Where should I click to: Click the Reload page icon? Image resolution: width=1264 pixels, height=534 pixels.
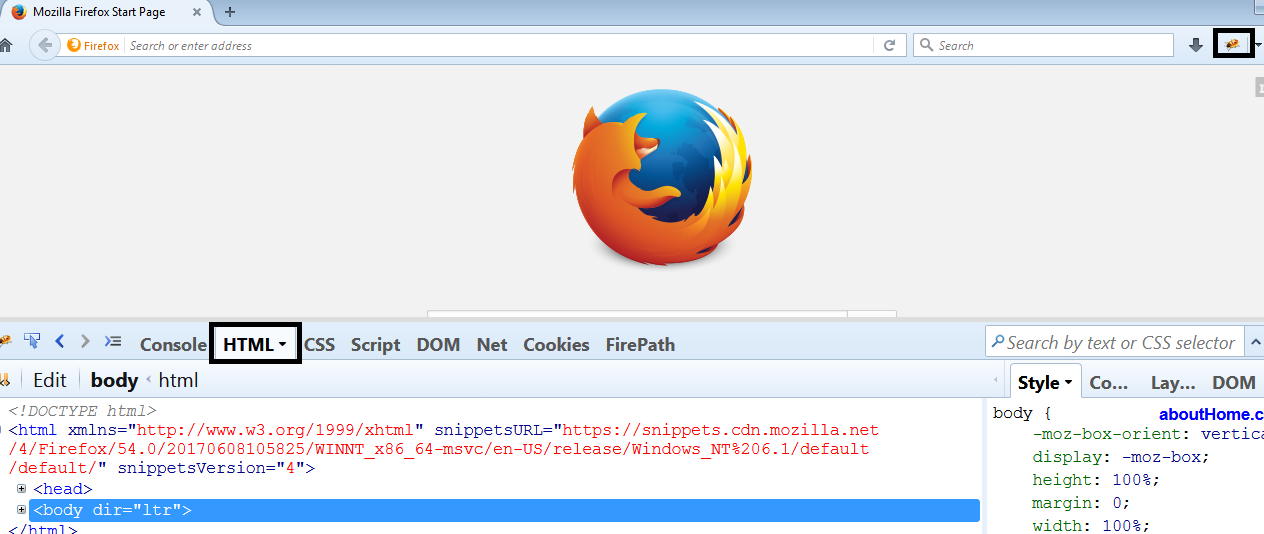889,45
